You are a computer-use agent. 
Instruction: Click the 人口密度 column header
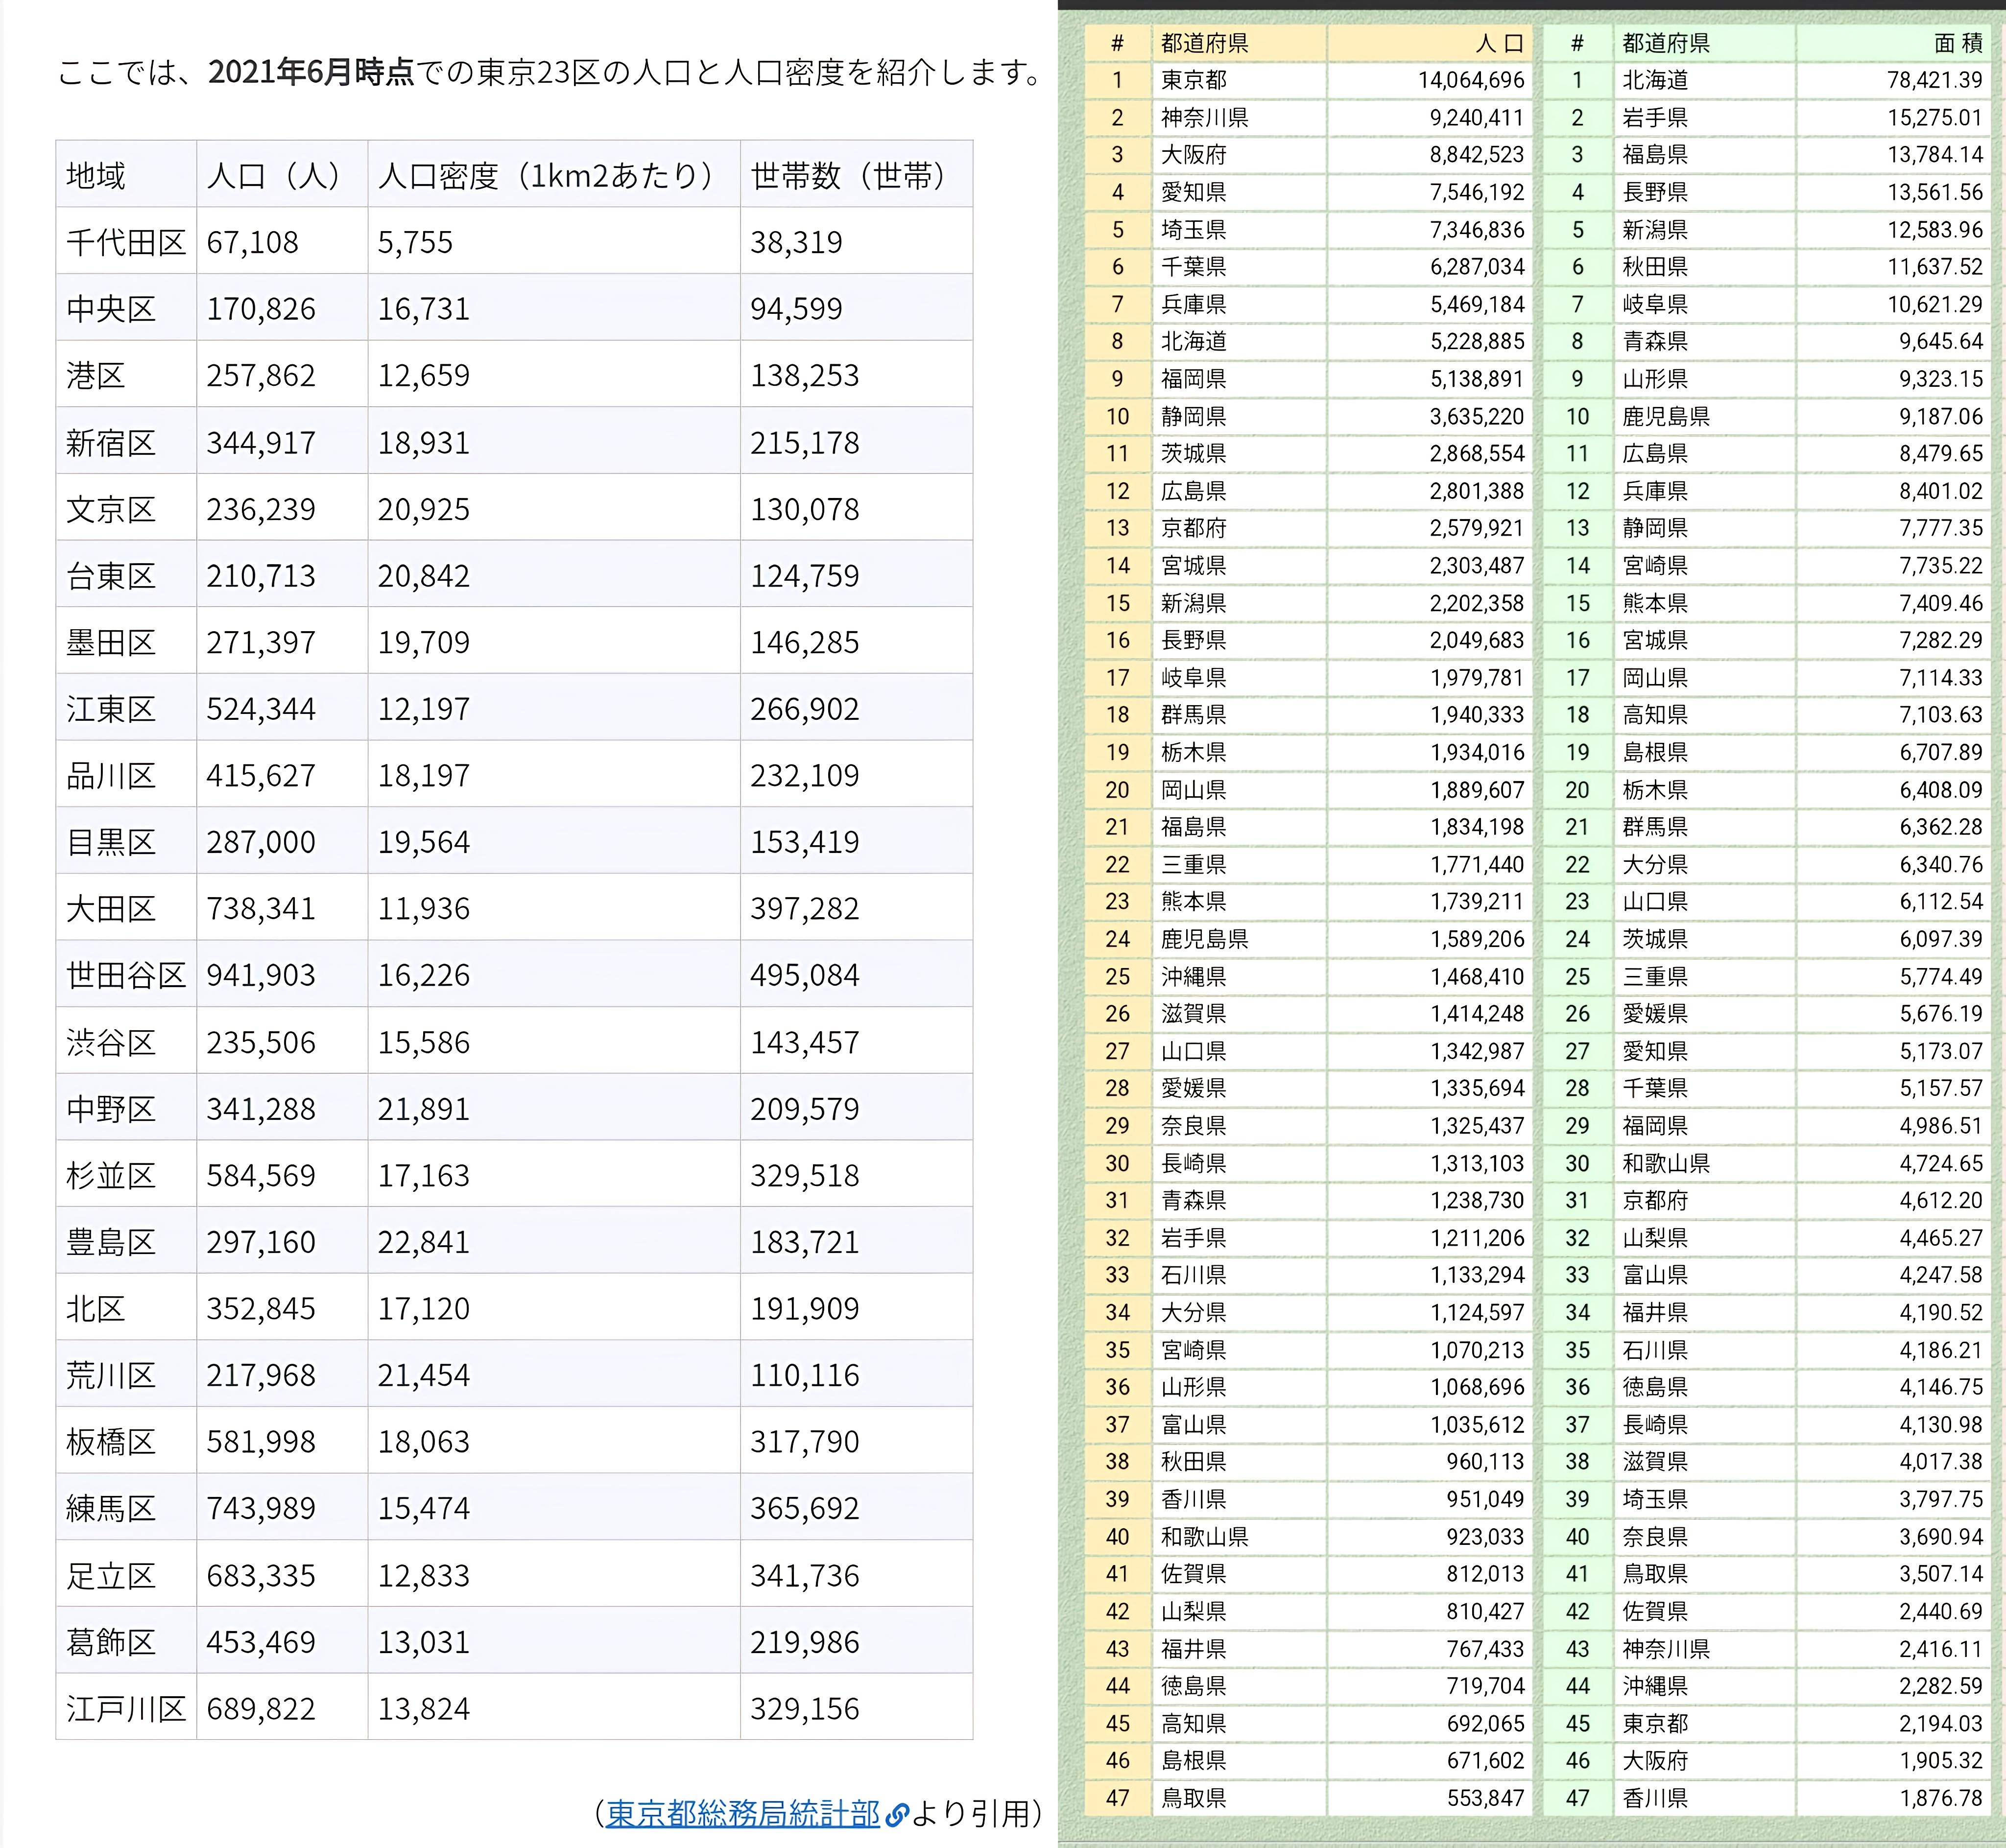[x=546, y=175]
